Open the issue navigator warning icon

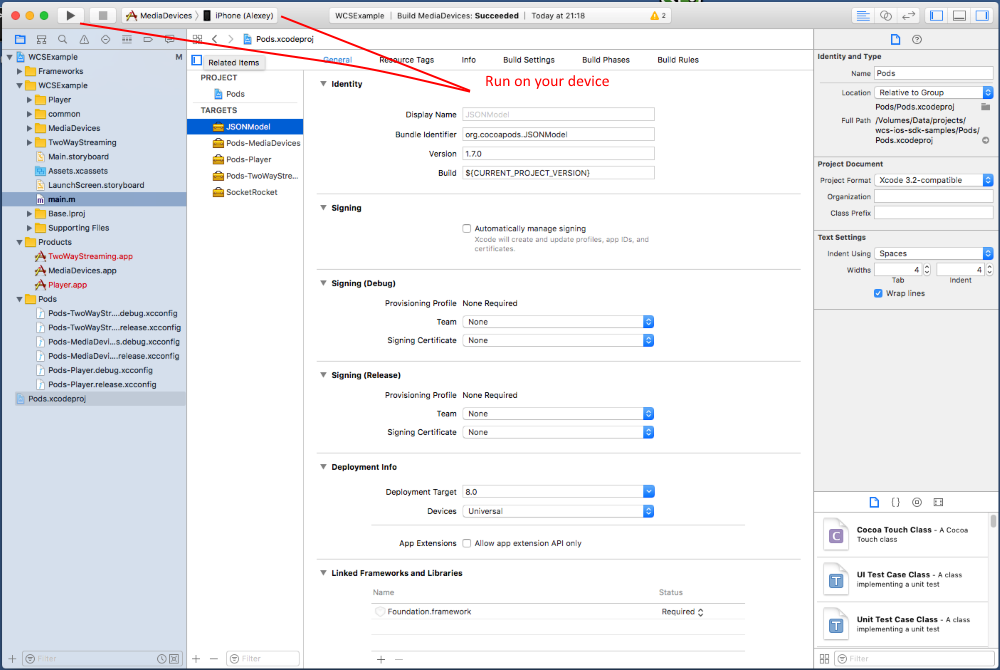pyautogui.click(x=84, y=39)
